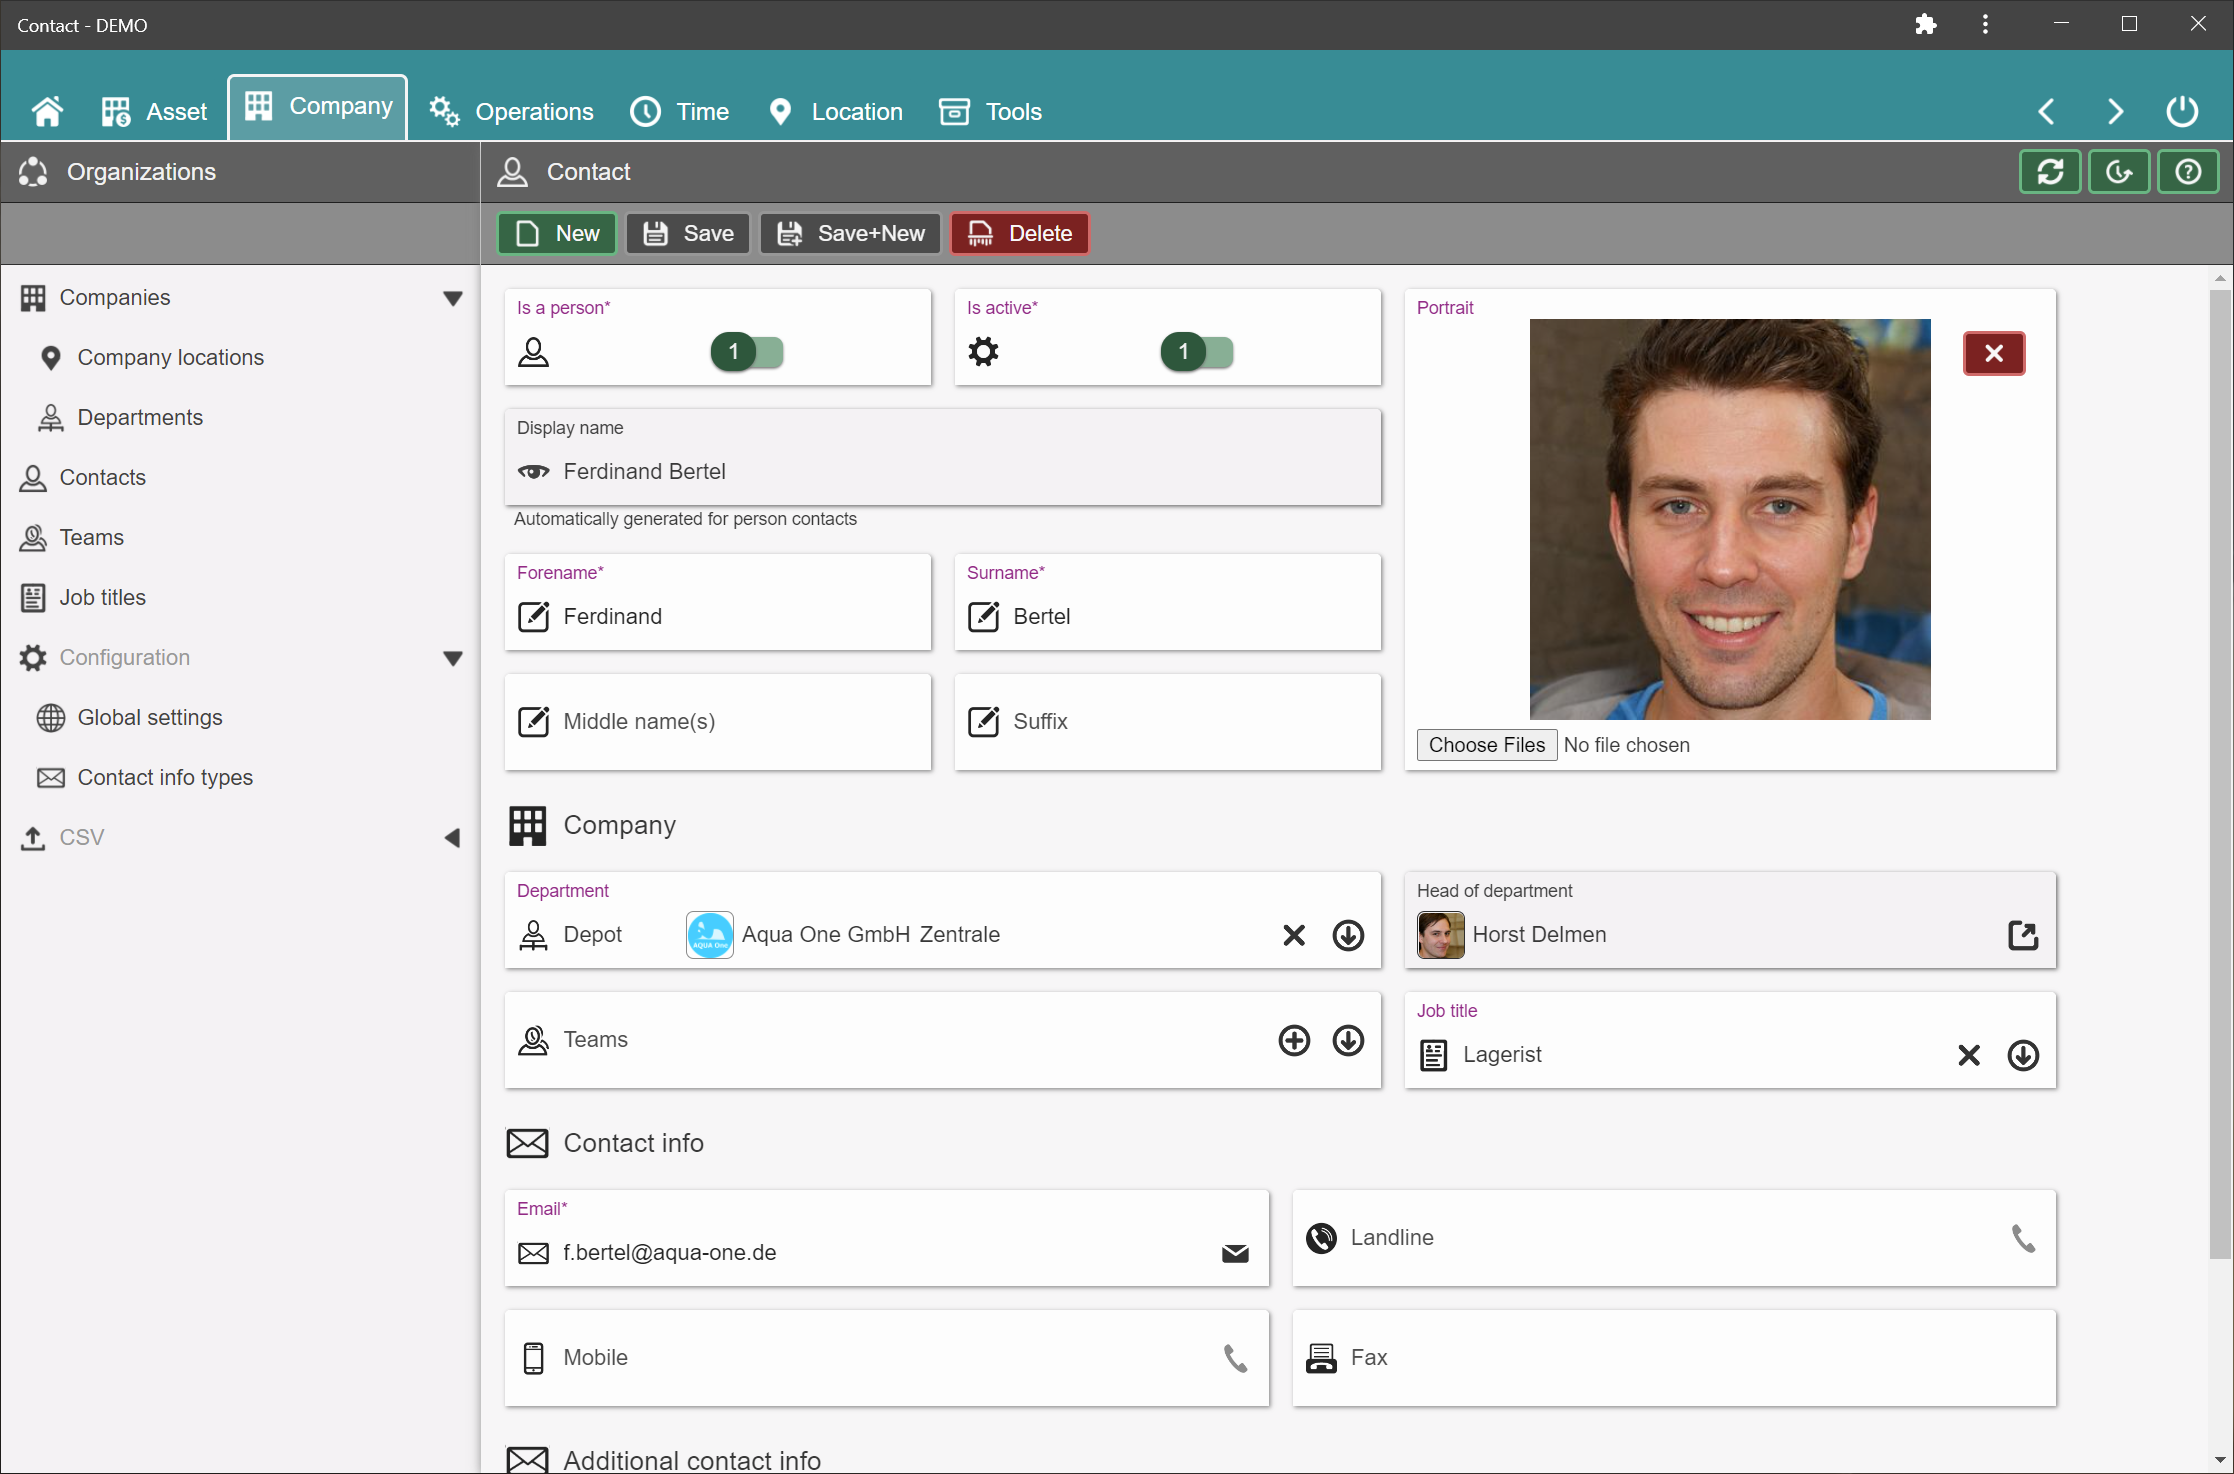Toggle the Is a person switch
This screenshot has width=2234, height=1474.
click(x=747, y=352)
